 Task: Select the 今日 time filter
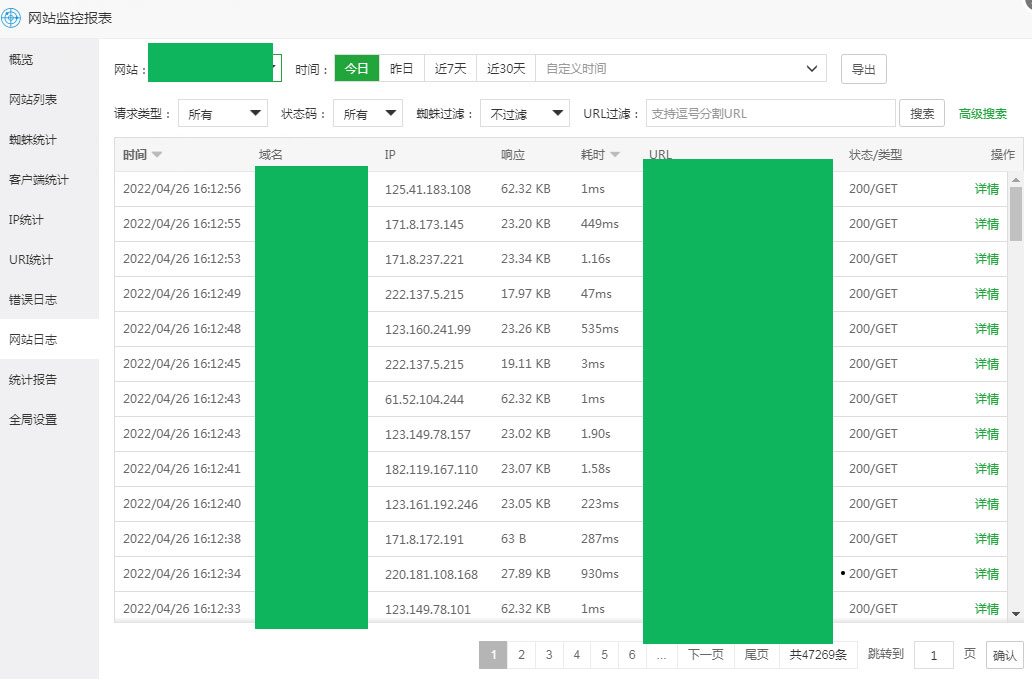point(357,68)
